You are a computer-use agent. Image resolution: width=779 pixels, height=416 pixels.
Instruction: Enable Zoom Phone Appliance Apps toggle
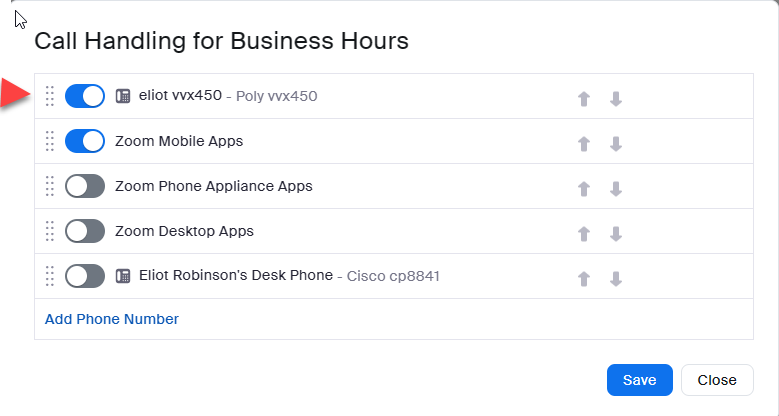pos(85,186)
